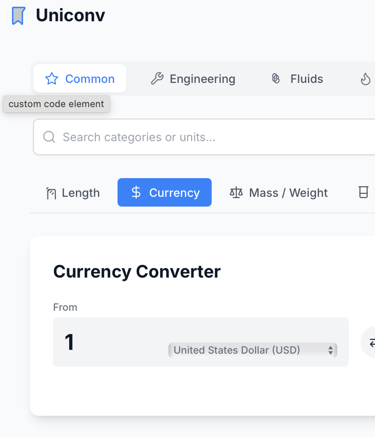The image size is (375, 437).
Task: Click the wrench icon beside Engineering
Action: tap(157, 79)
